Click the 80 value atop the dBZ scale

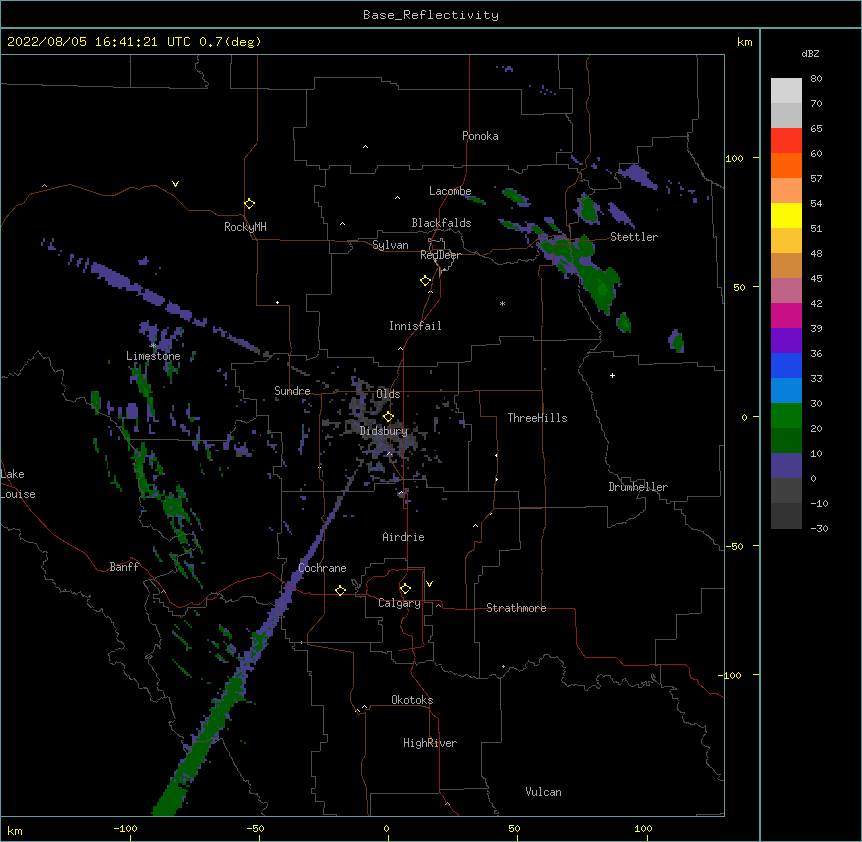tap(816, 79)
